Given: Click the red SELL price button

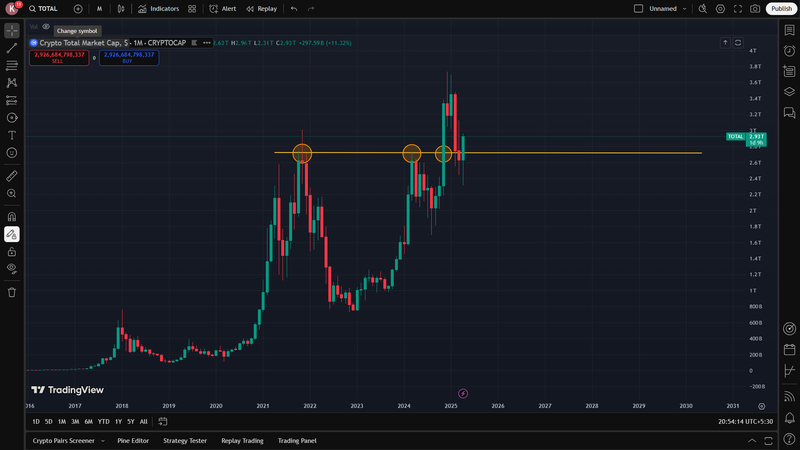Looking at the screenshot, I should point(59,58).
